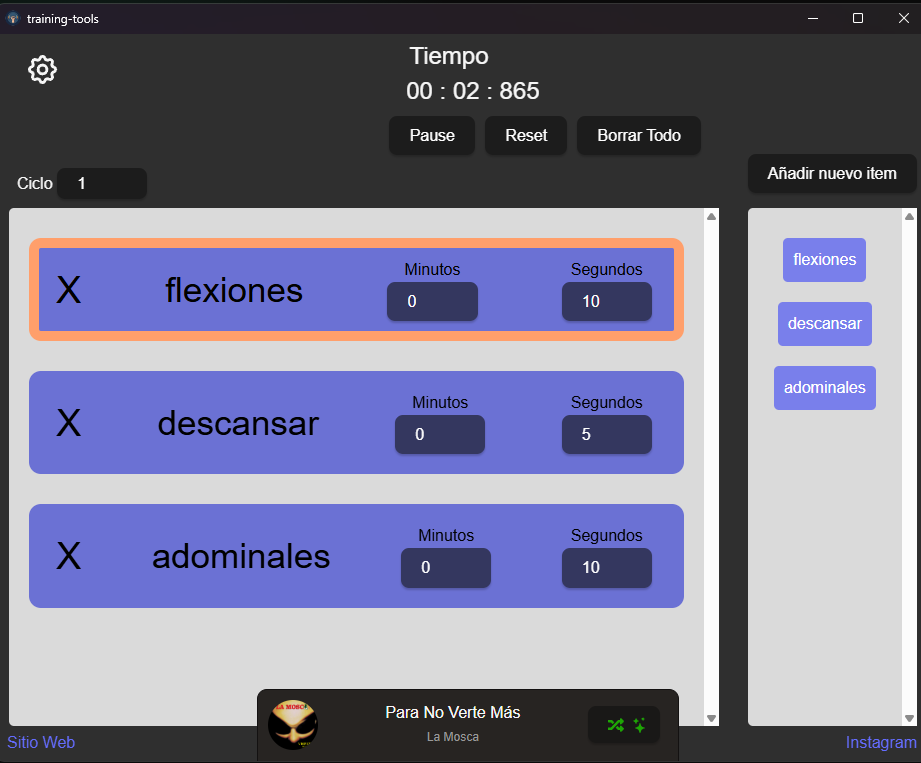Click the La Mosca album art

[x=293, y=725]
